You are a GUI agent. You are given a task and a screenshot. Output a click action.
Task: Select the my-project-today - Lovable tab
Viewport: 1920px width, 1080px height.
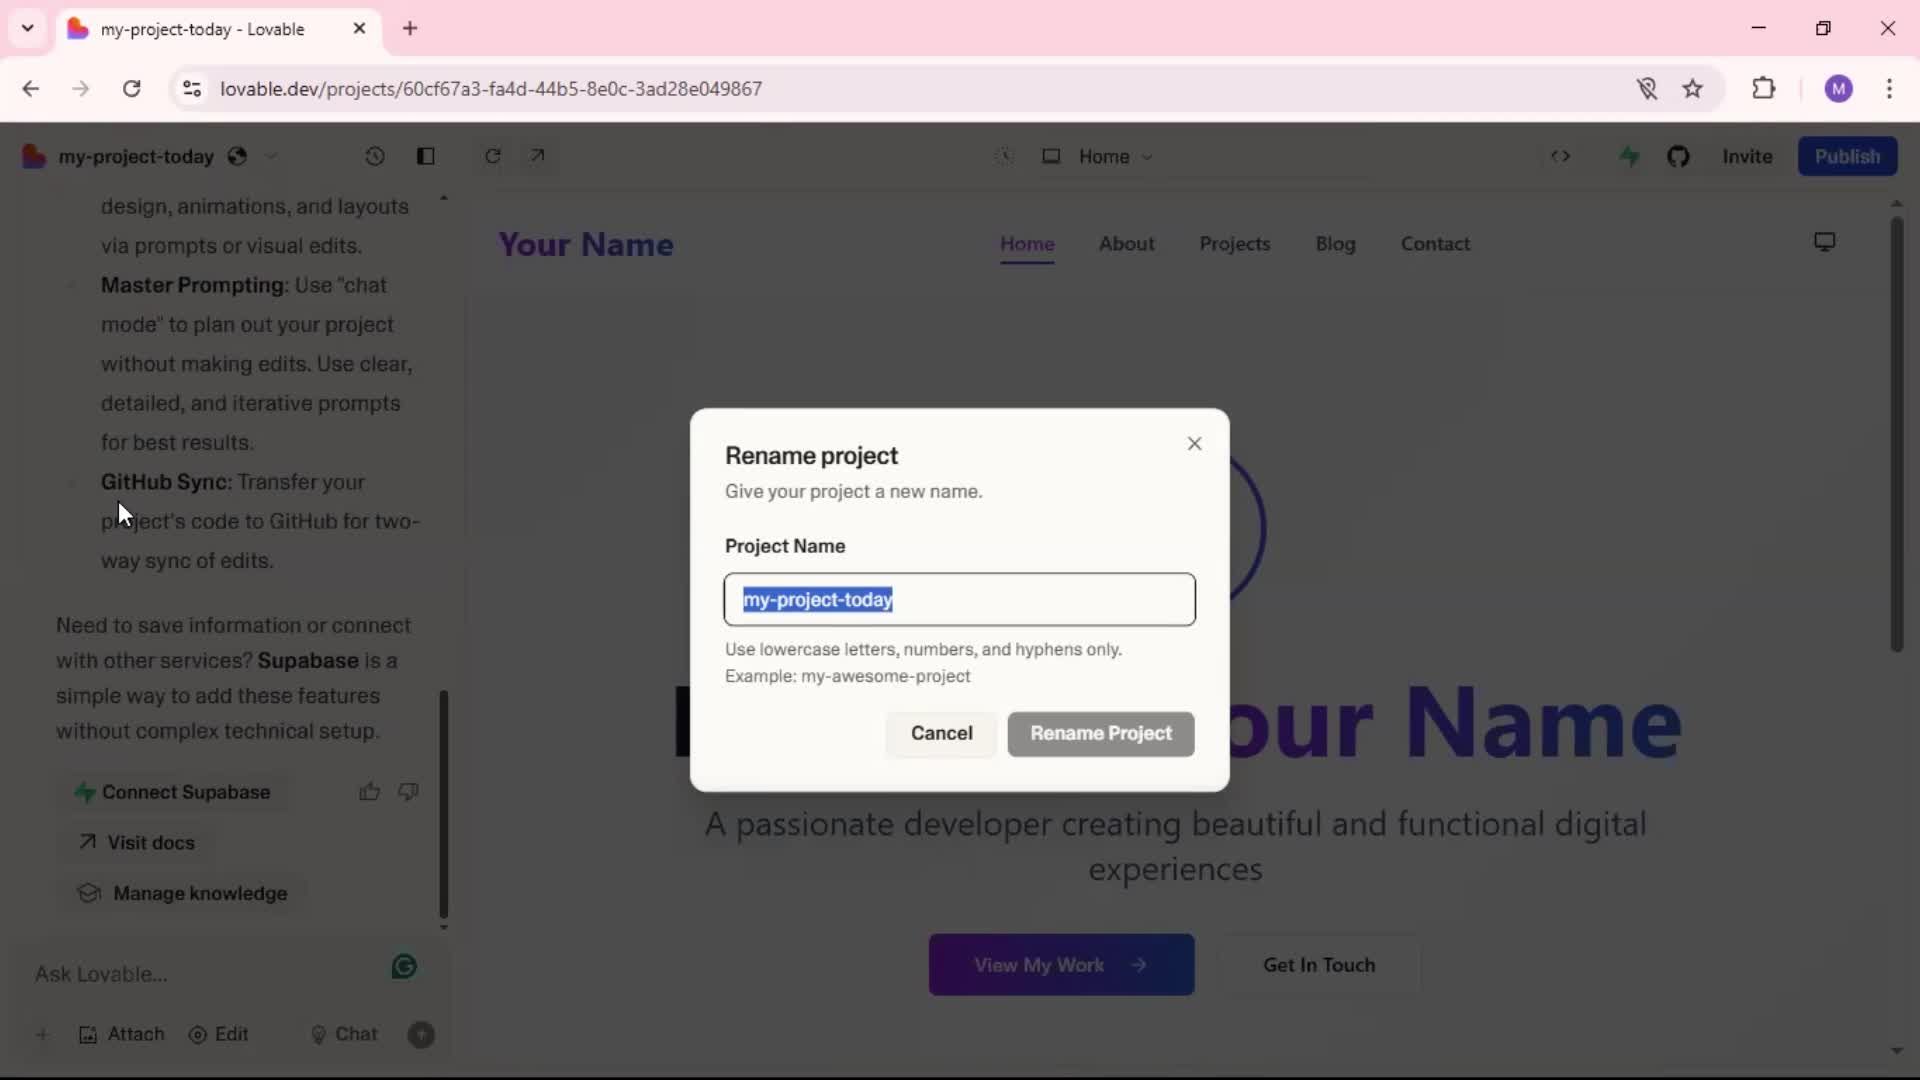pos(218,29)
